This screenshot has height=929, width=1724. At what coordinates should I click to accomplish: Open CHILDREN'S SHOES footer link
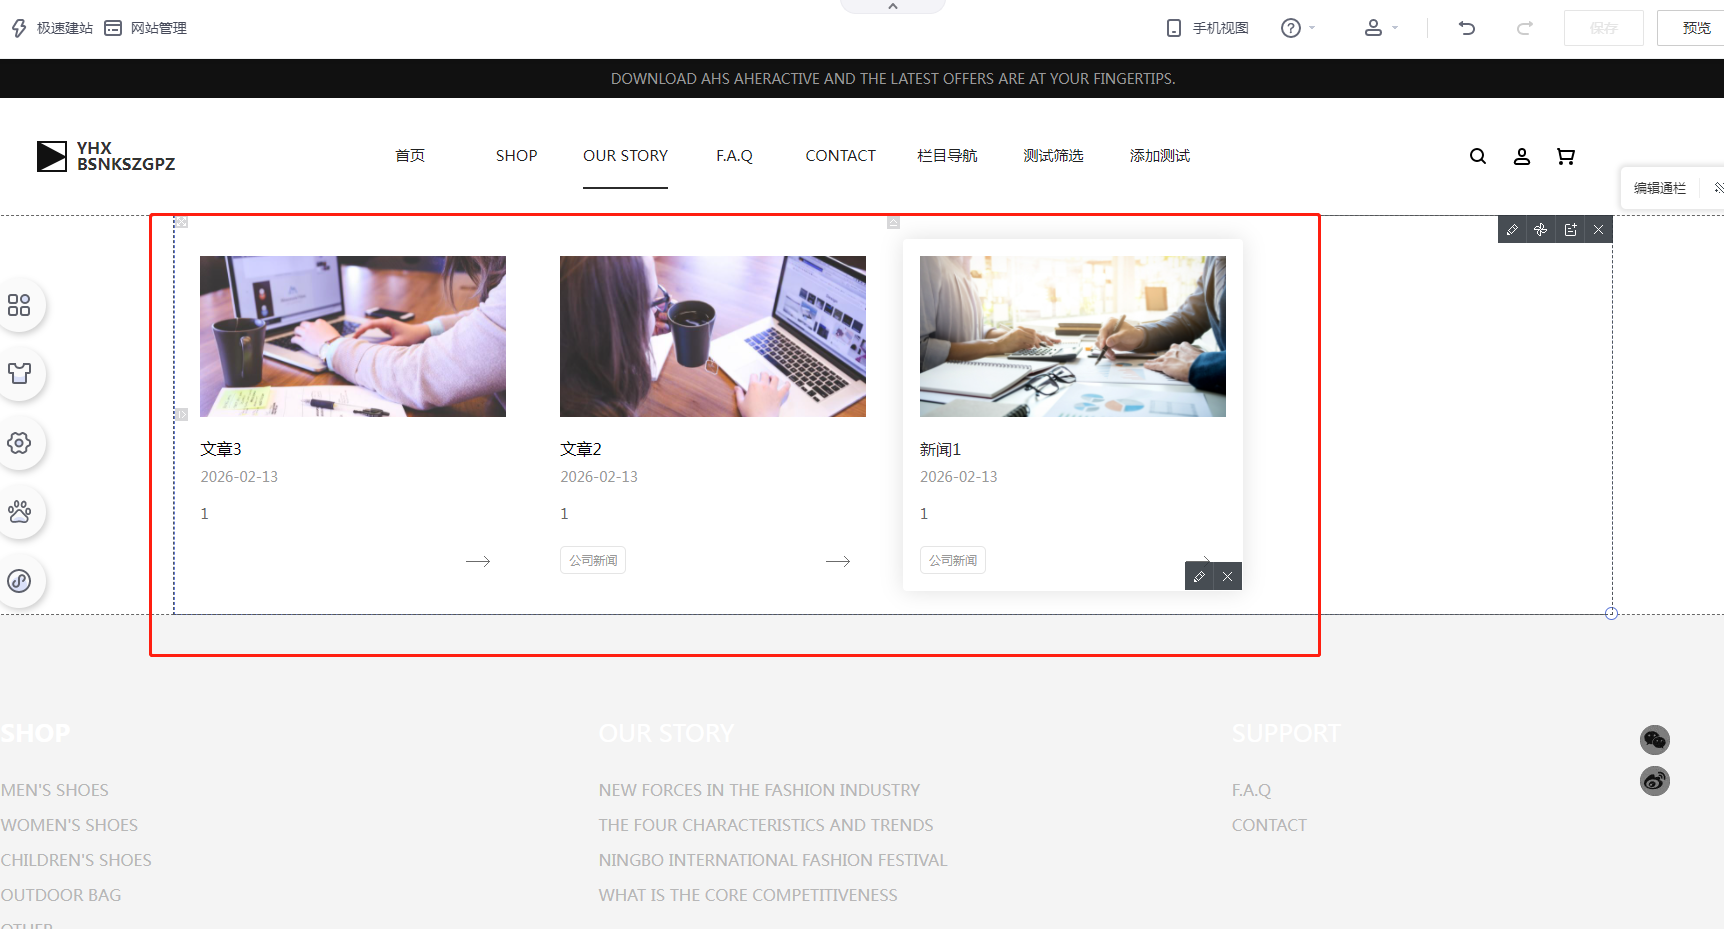click(x=76, y=860)
